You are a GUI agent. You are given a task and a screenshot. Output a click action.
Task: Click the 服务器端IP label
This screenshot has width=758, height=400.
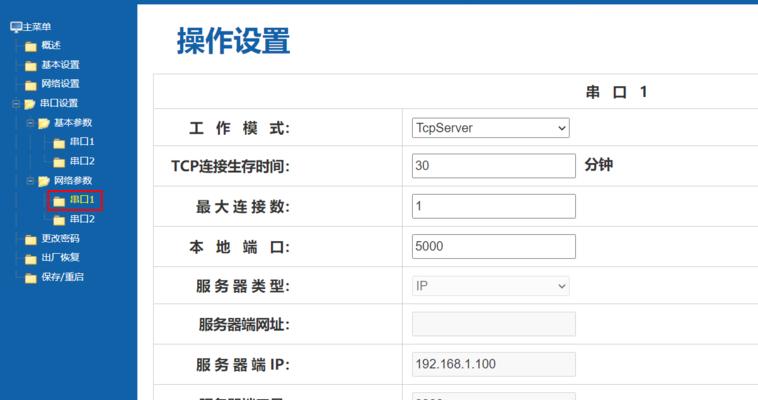[243, 365]
